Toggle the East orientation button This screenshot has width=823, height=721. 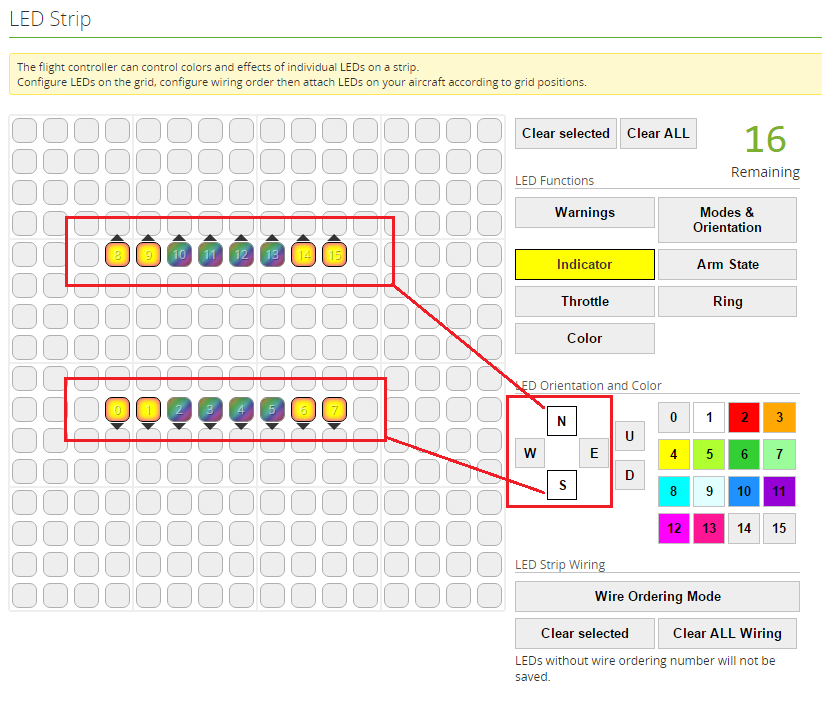pyautogui.click(x=593, y=453)
